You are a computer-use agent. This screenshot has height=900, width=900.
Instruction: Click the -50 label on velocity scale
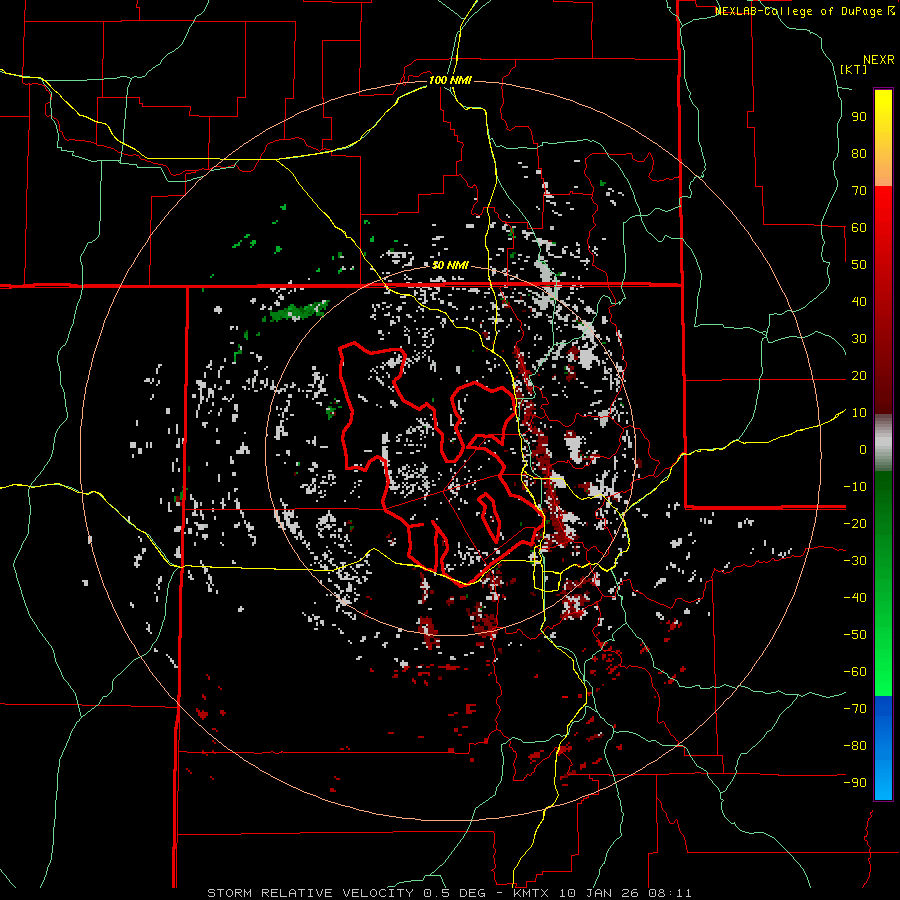(854, 635)
